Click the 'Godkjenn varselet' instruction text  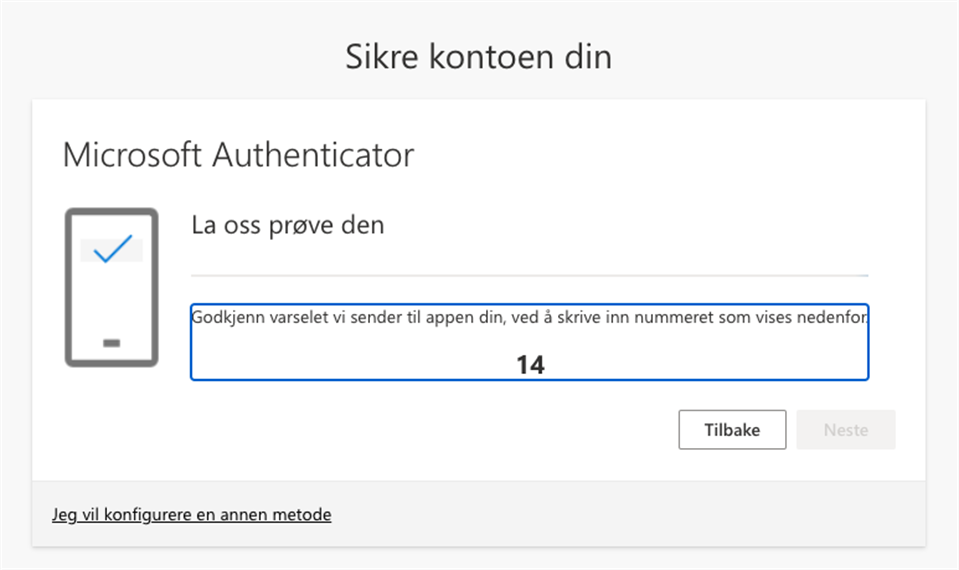pyautogui.click(x=529, y=318)
